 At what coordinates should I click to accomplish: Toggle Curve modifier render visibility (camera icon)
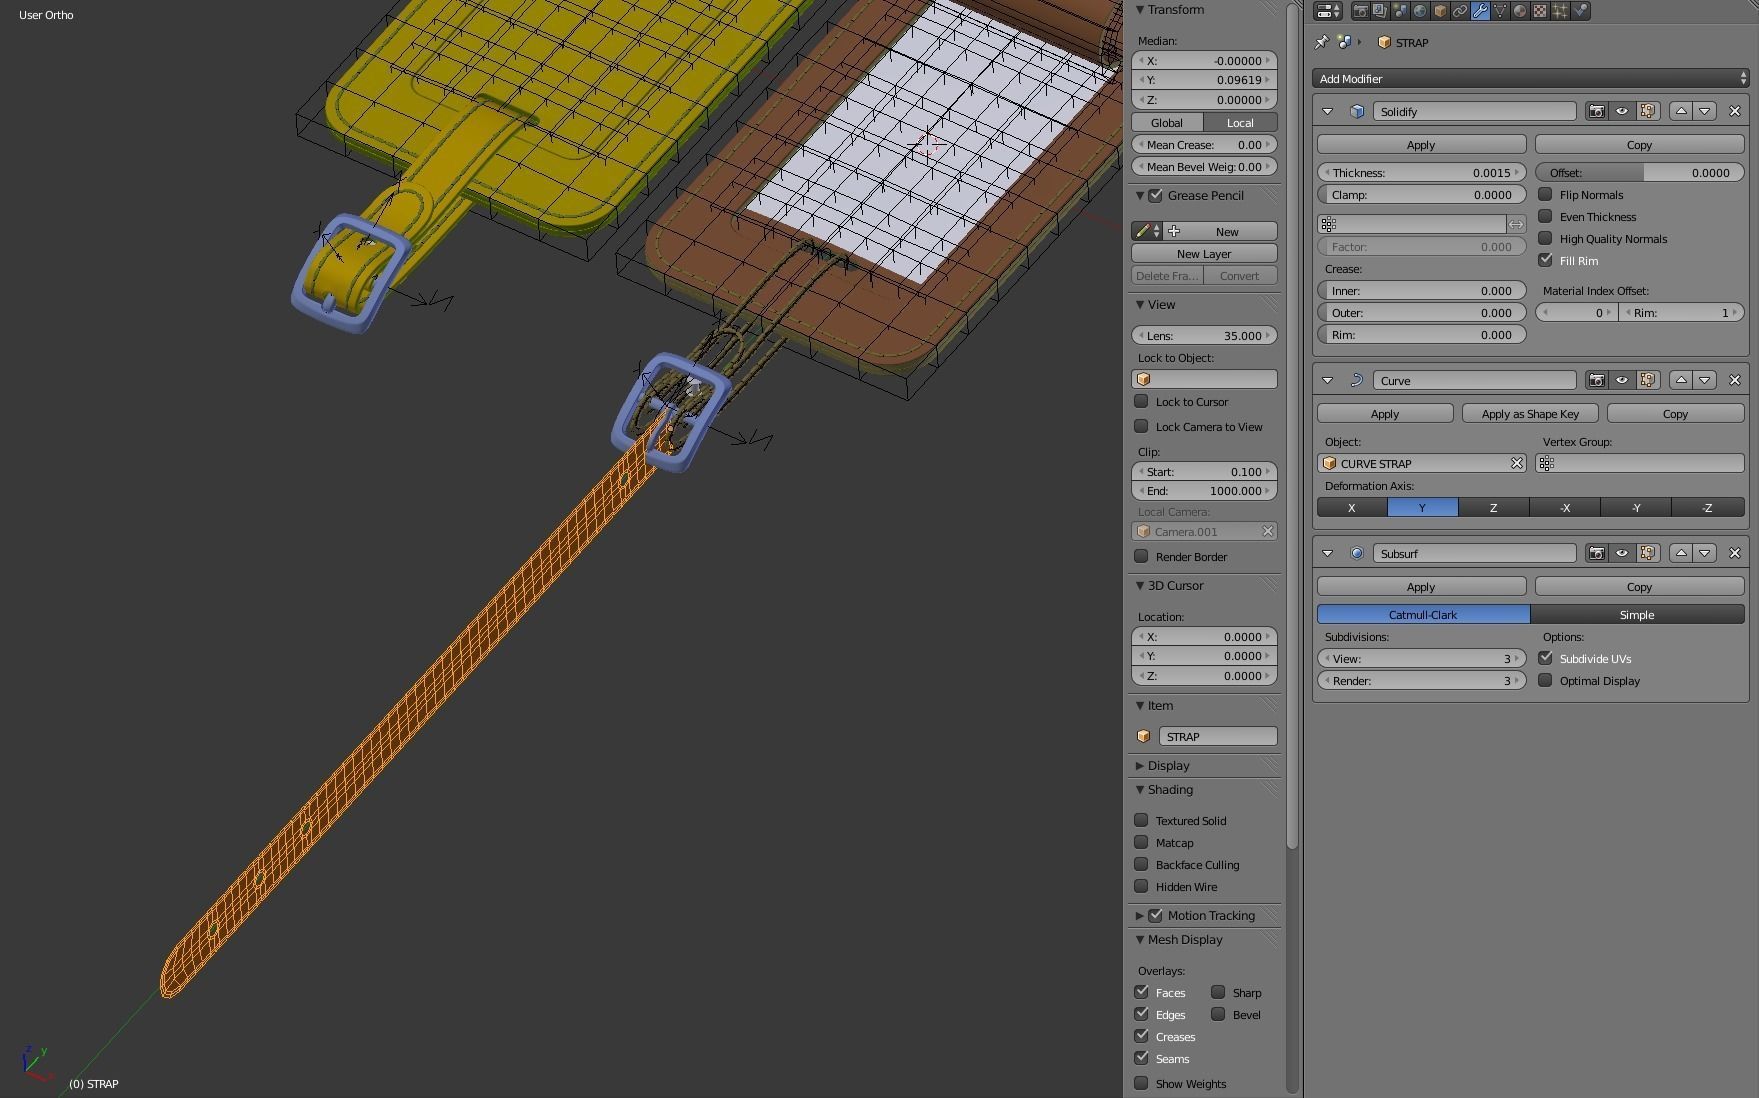[x=1596, y=380]
